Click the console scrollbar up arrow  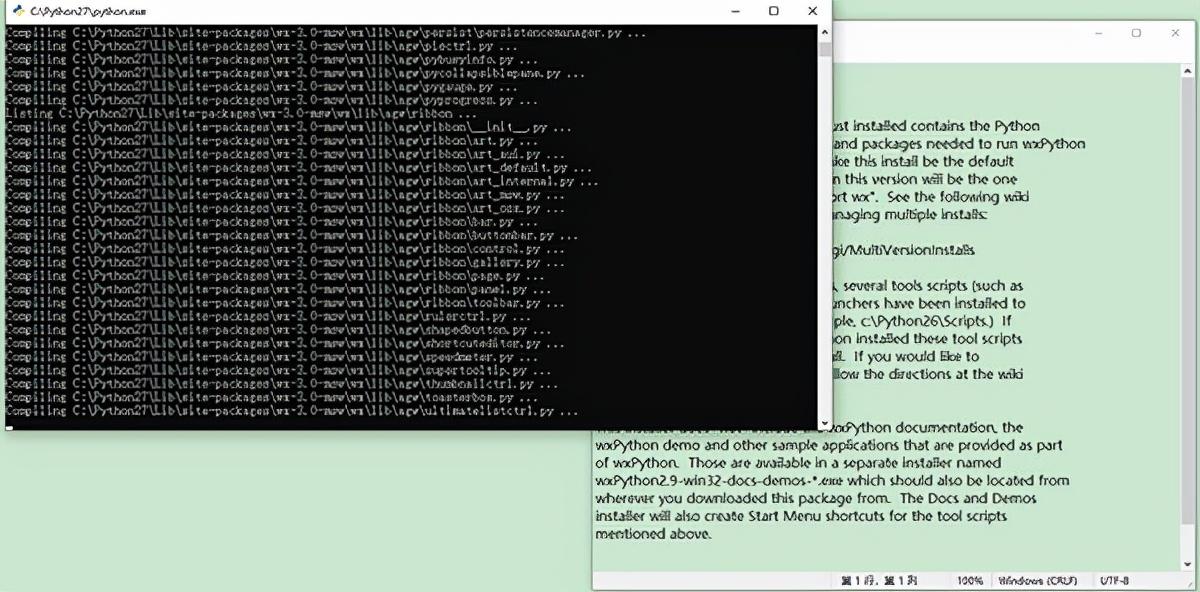(825, 32)
